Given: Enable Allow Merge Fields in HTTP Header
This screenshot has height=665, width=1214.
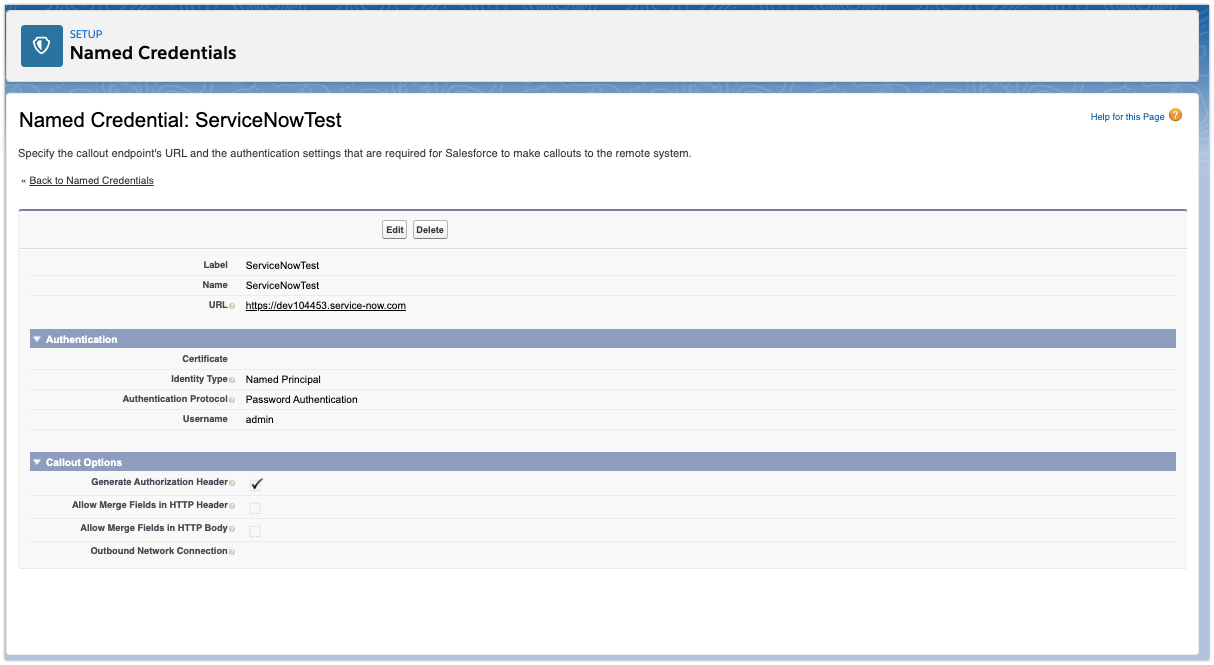Looking at the screenshot, I should 255,507.
